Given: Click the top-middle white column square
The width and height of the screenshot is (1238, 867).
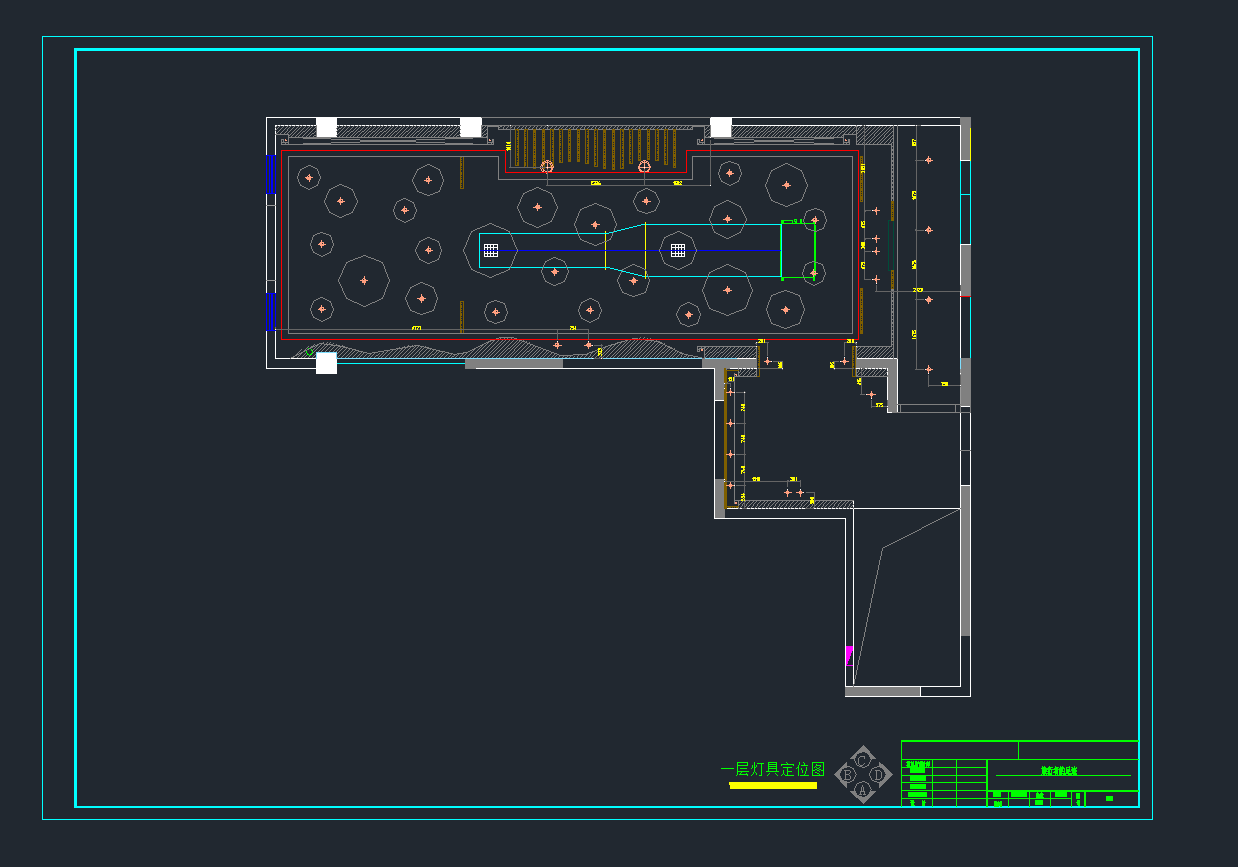Looking at the screenshot, I should [470, 127].
